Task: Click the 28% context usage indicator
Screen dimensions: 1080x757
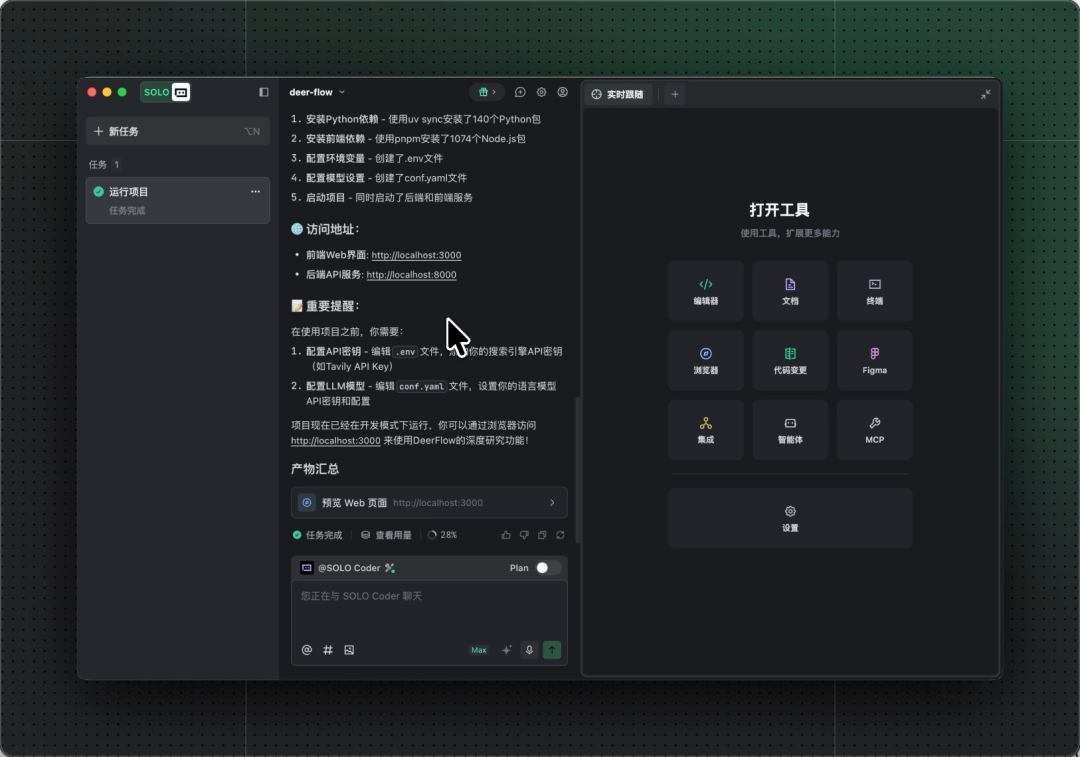Action: coord(442,535)
